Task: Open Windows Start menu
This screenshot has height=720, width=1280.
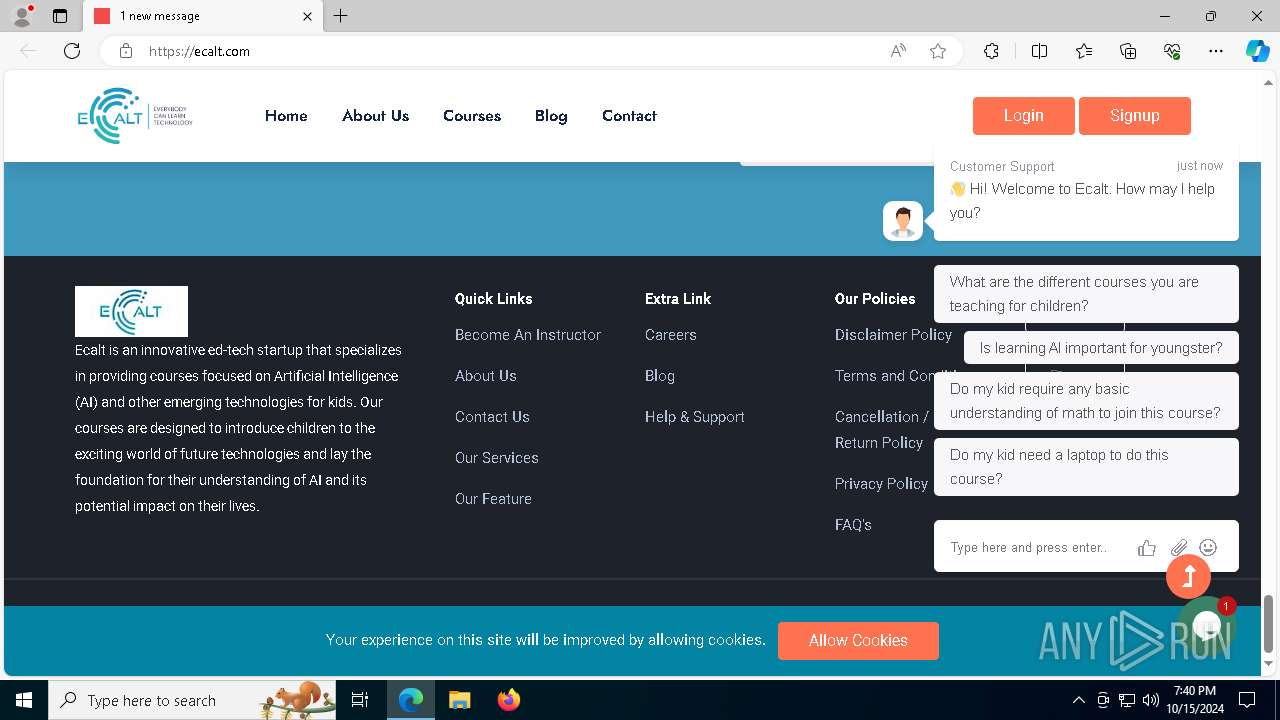Action: pos(24,700)
